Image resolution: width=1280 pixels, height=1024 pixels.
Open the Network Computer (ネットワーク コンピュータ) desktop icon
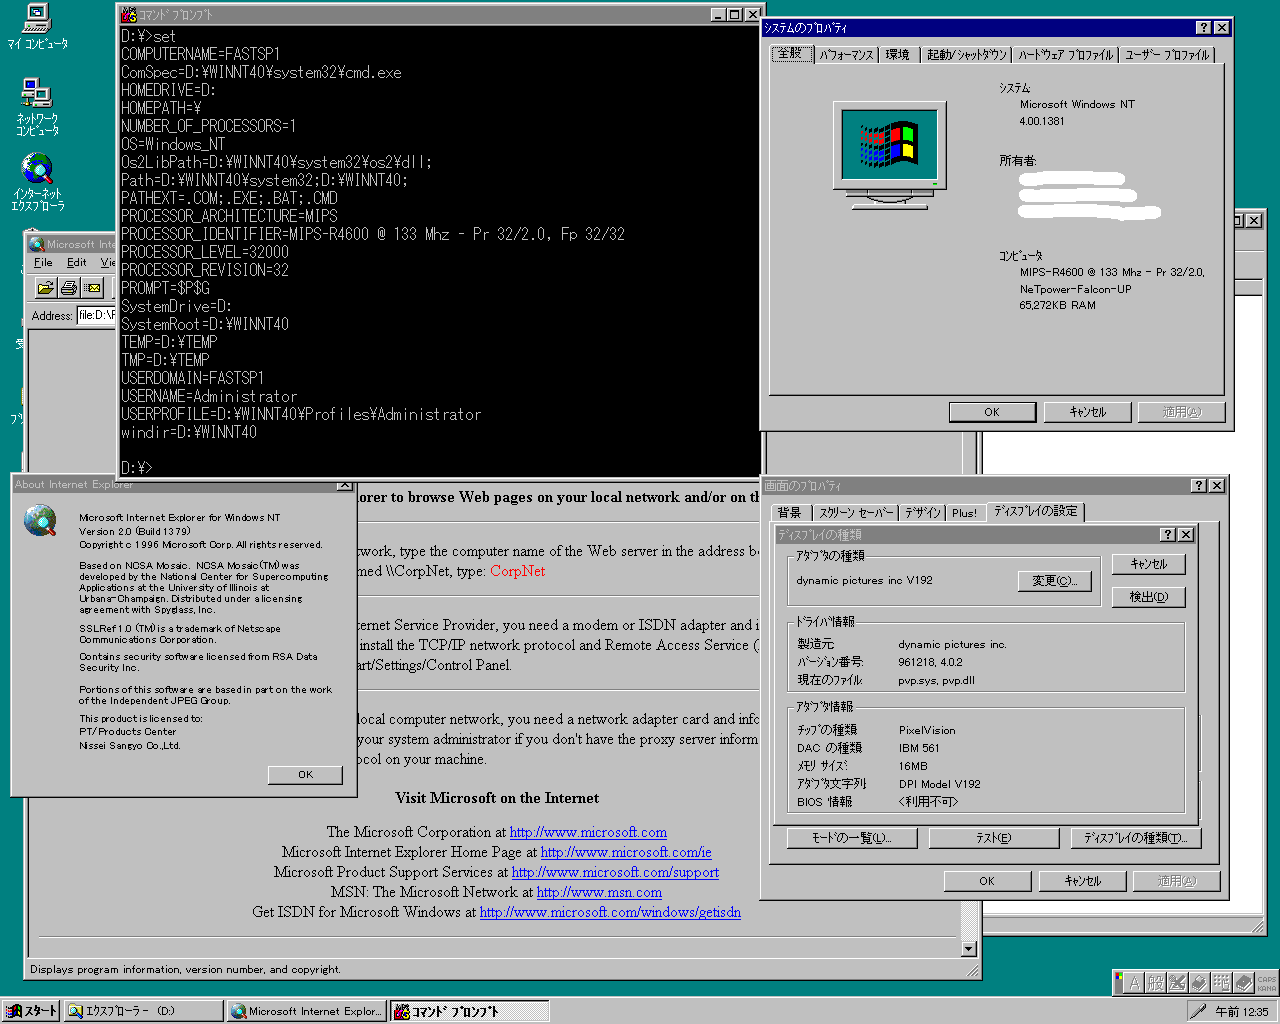click(x=37, y=107)
